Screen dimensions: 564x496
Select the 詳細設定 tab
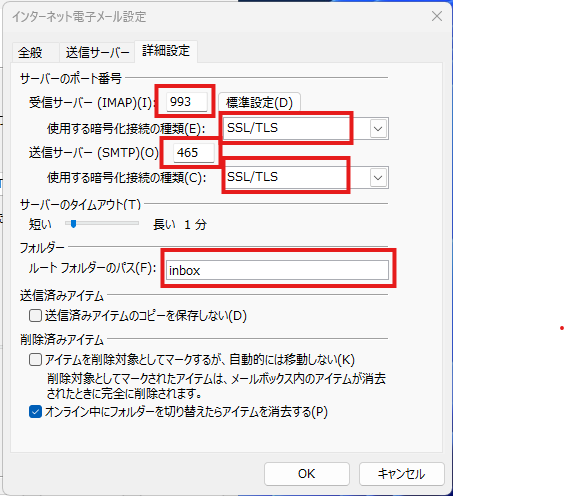coord(166,51)
